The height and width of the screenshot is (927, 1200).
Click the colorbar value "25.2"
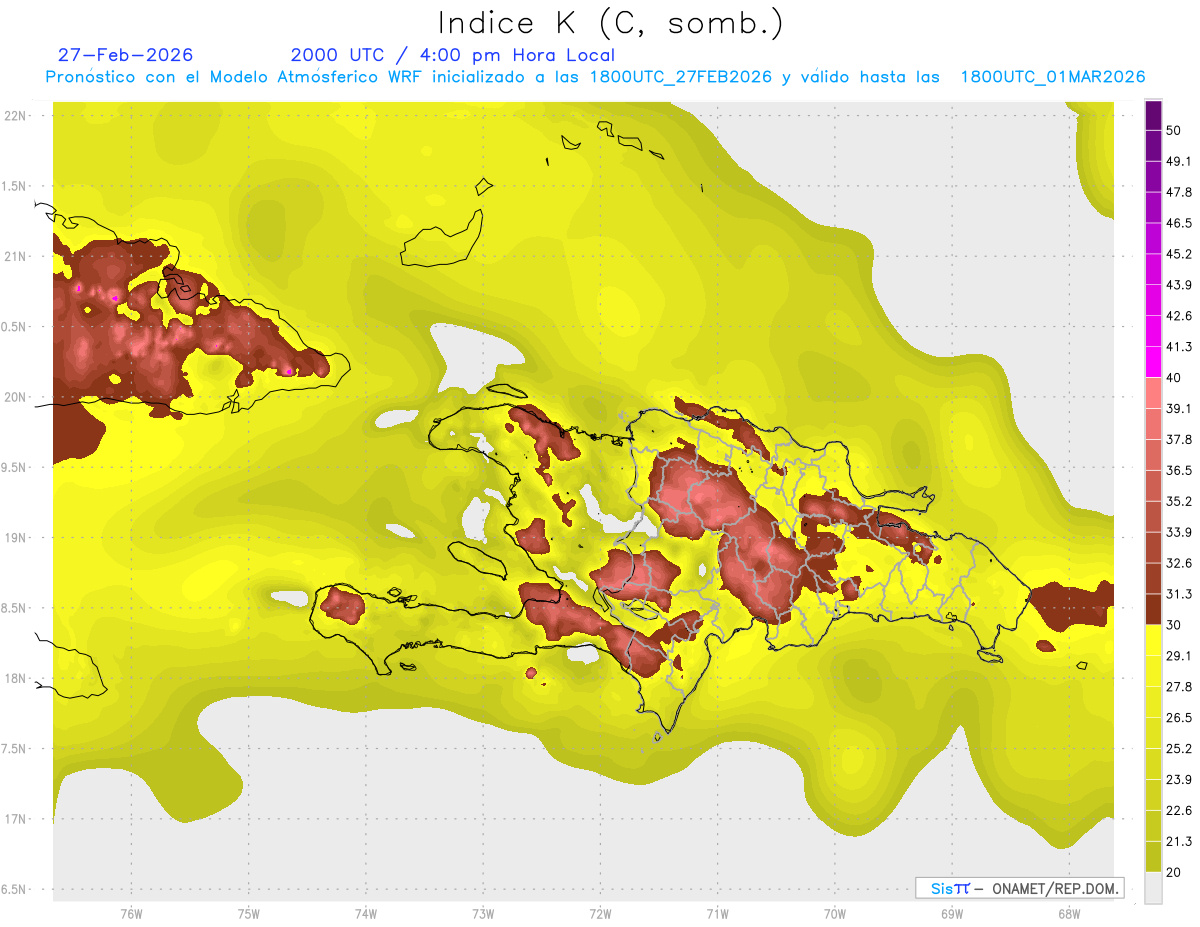[1179, 749]
